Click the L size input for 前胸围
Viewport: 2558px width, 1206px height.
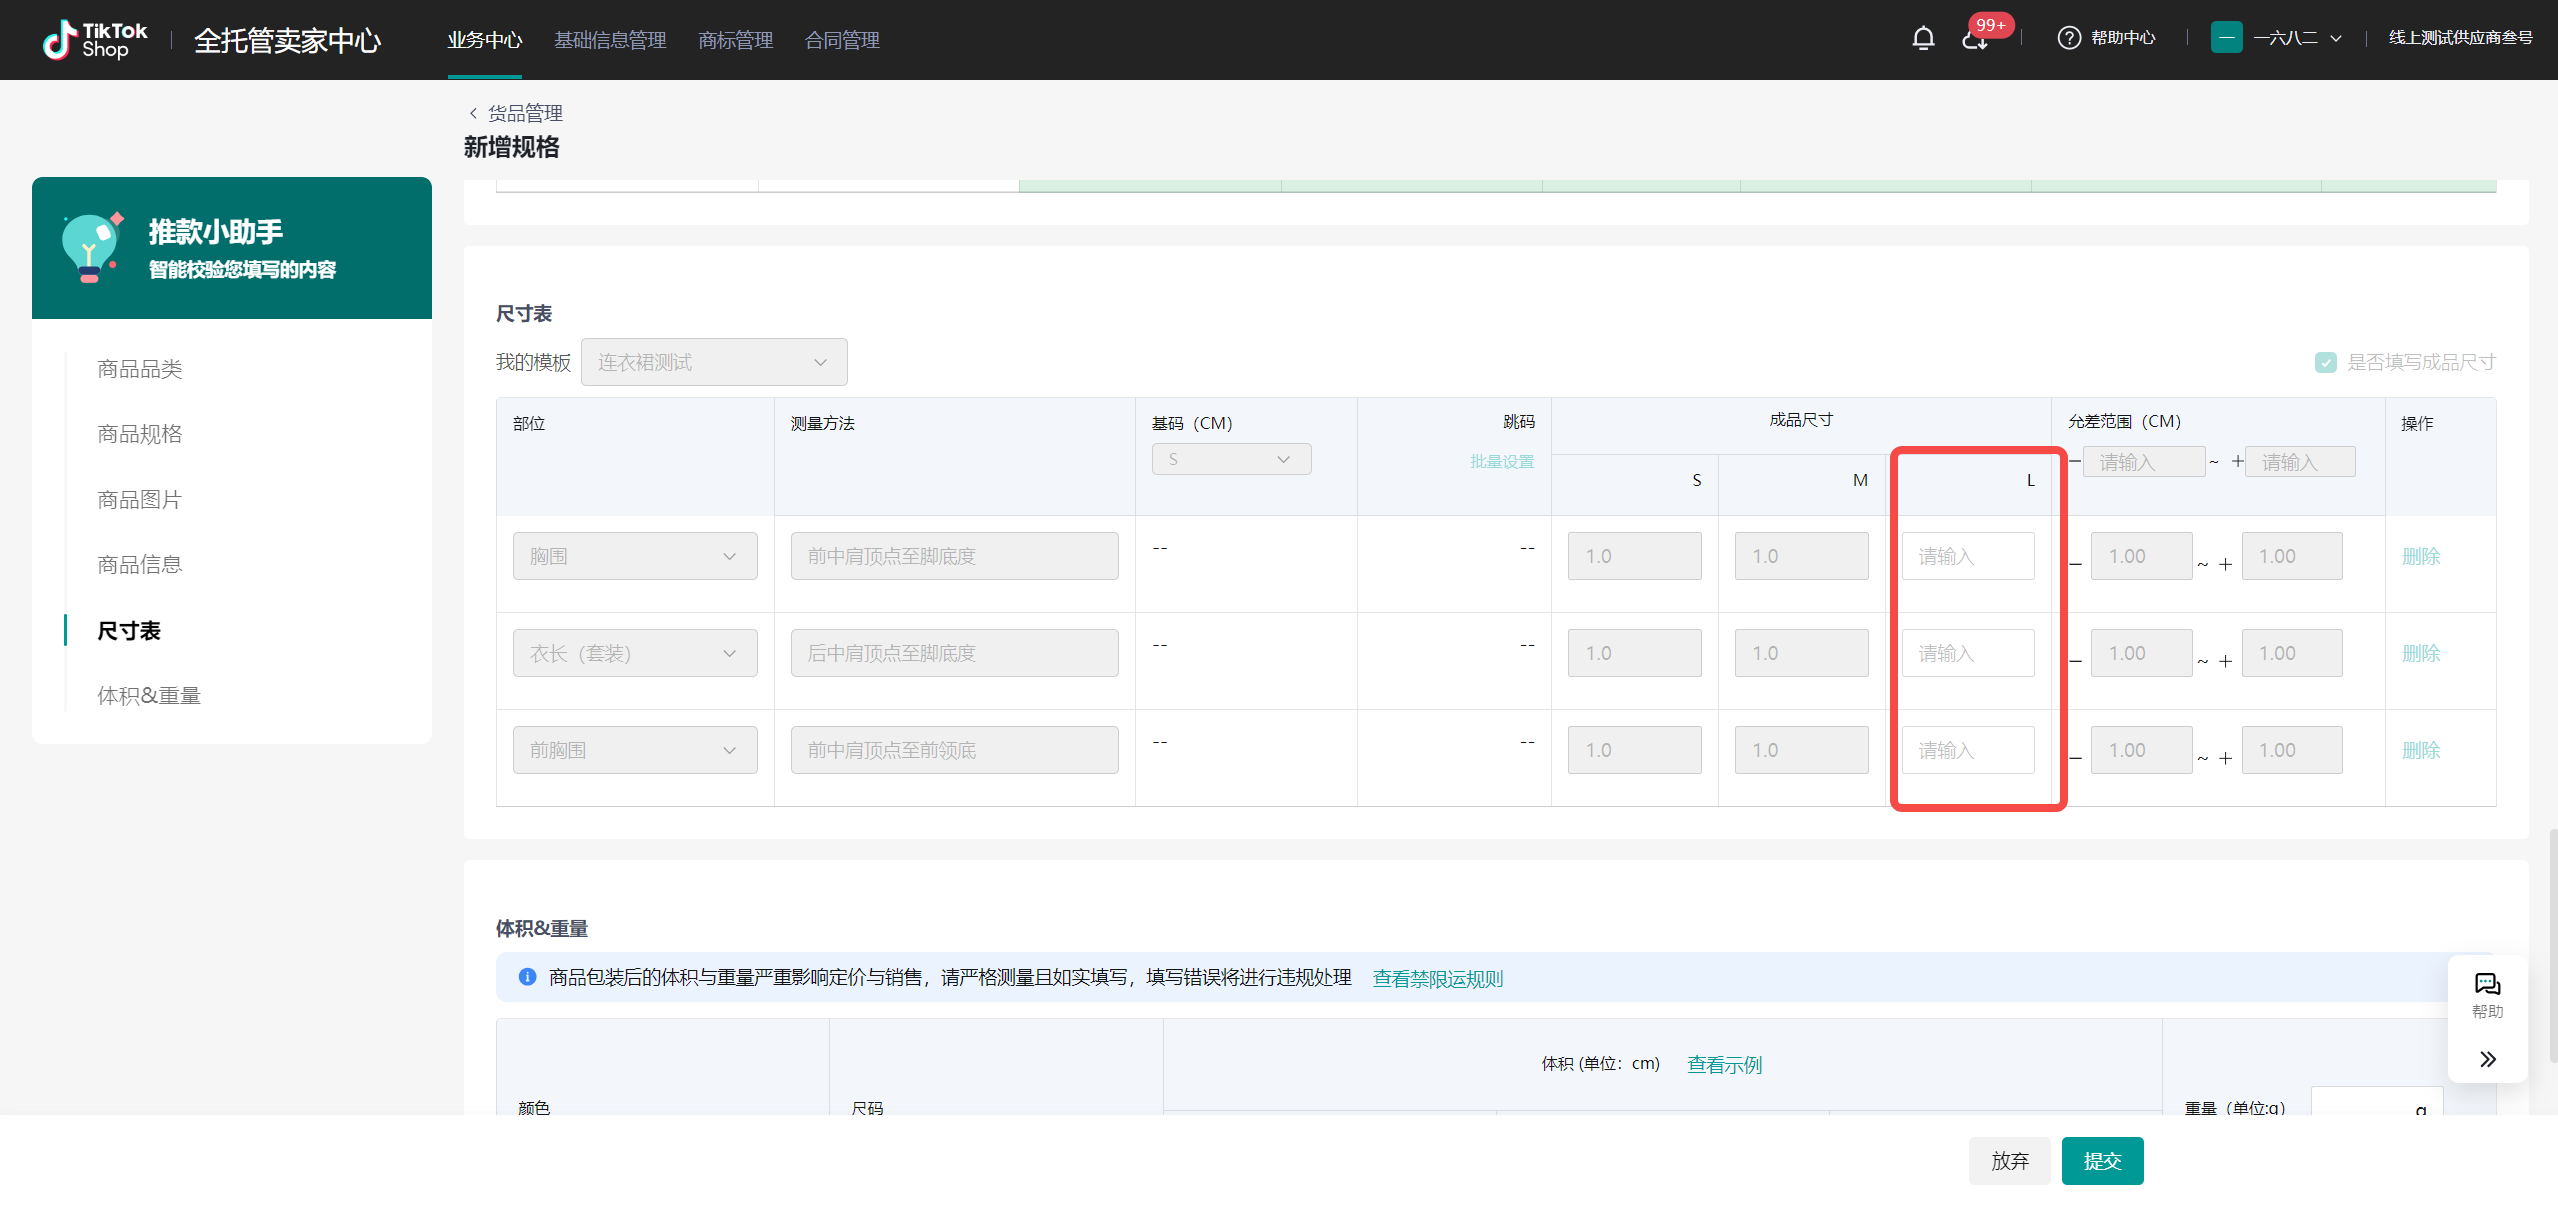click(1967, 750)
